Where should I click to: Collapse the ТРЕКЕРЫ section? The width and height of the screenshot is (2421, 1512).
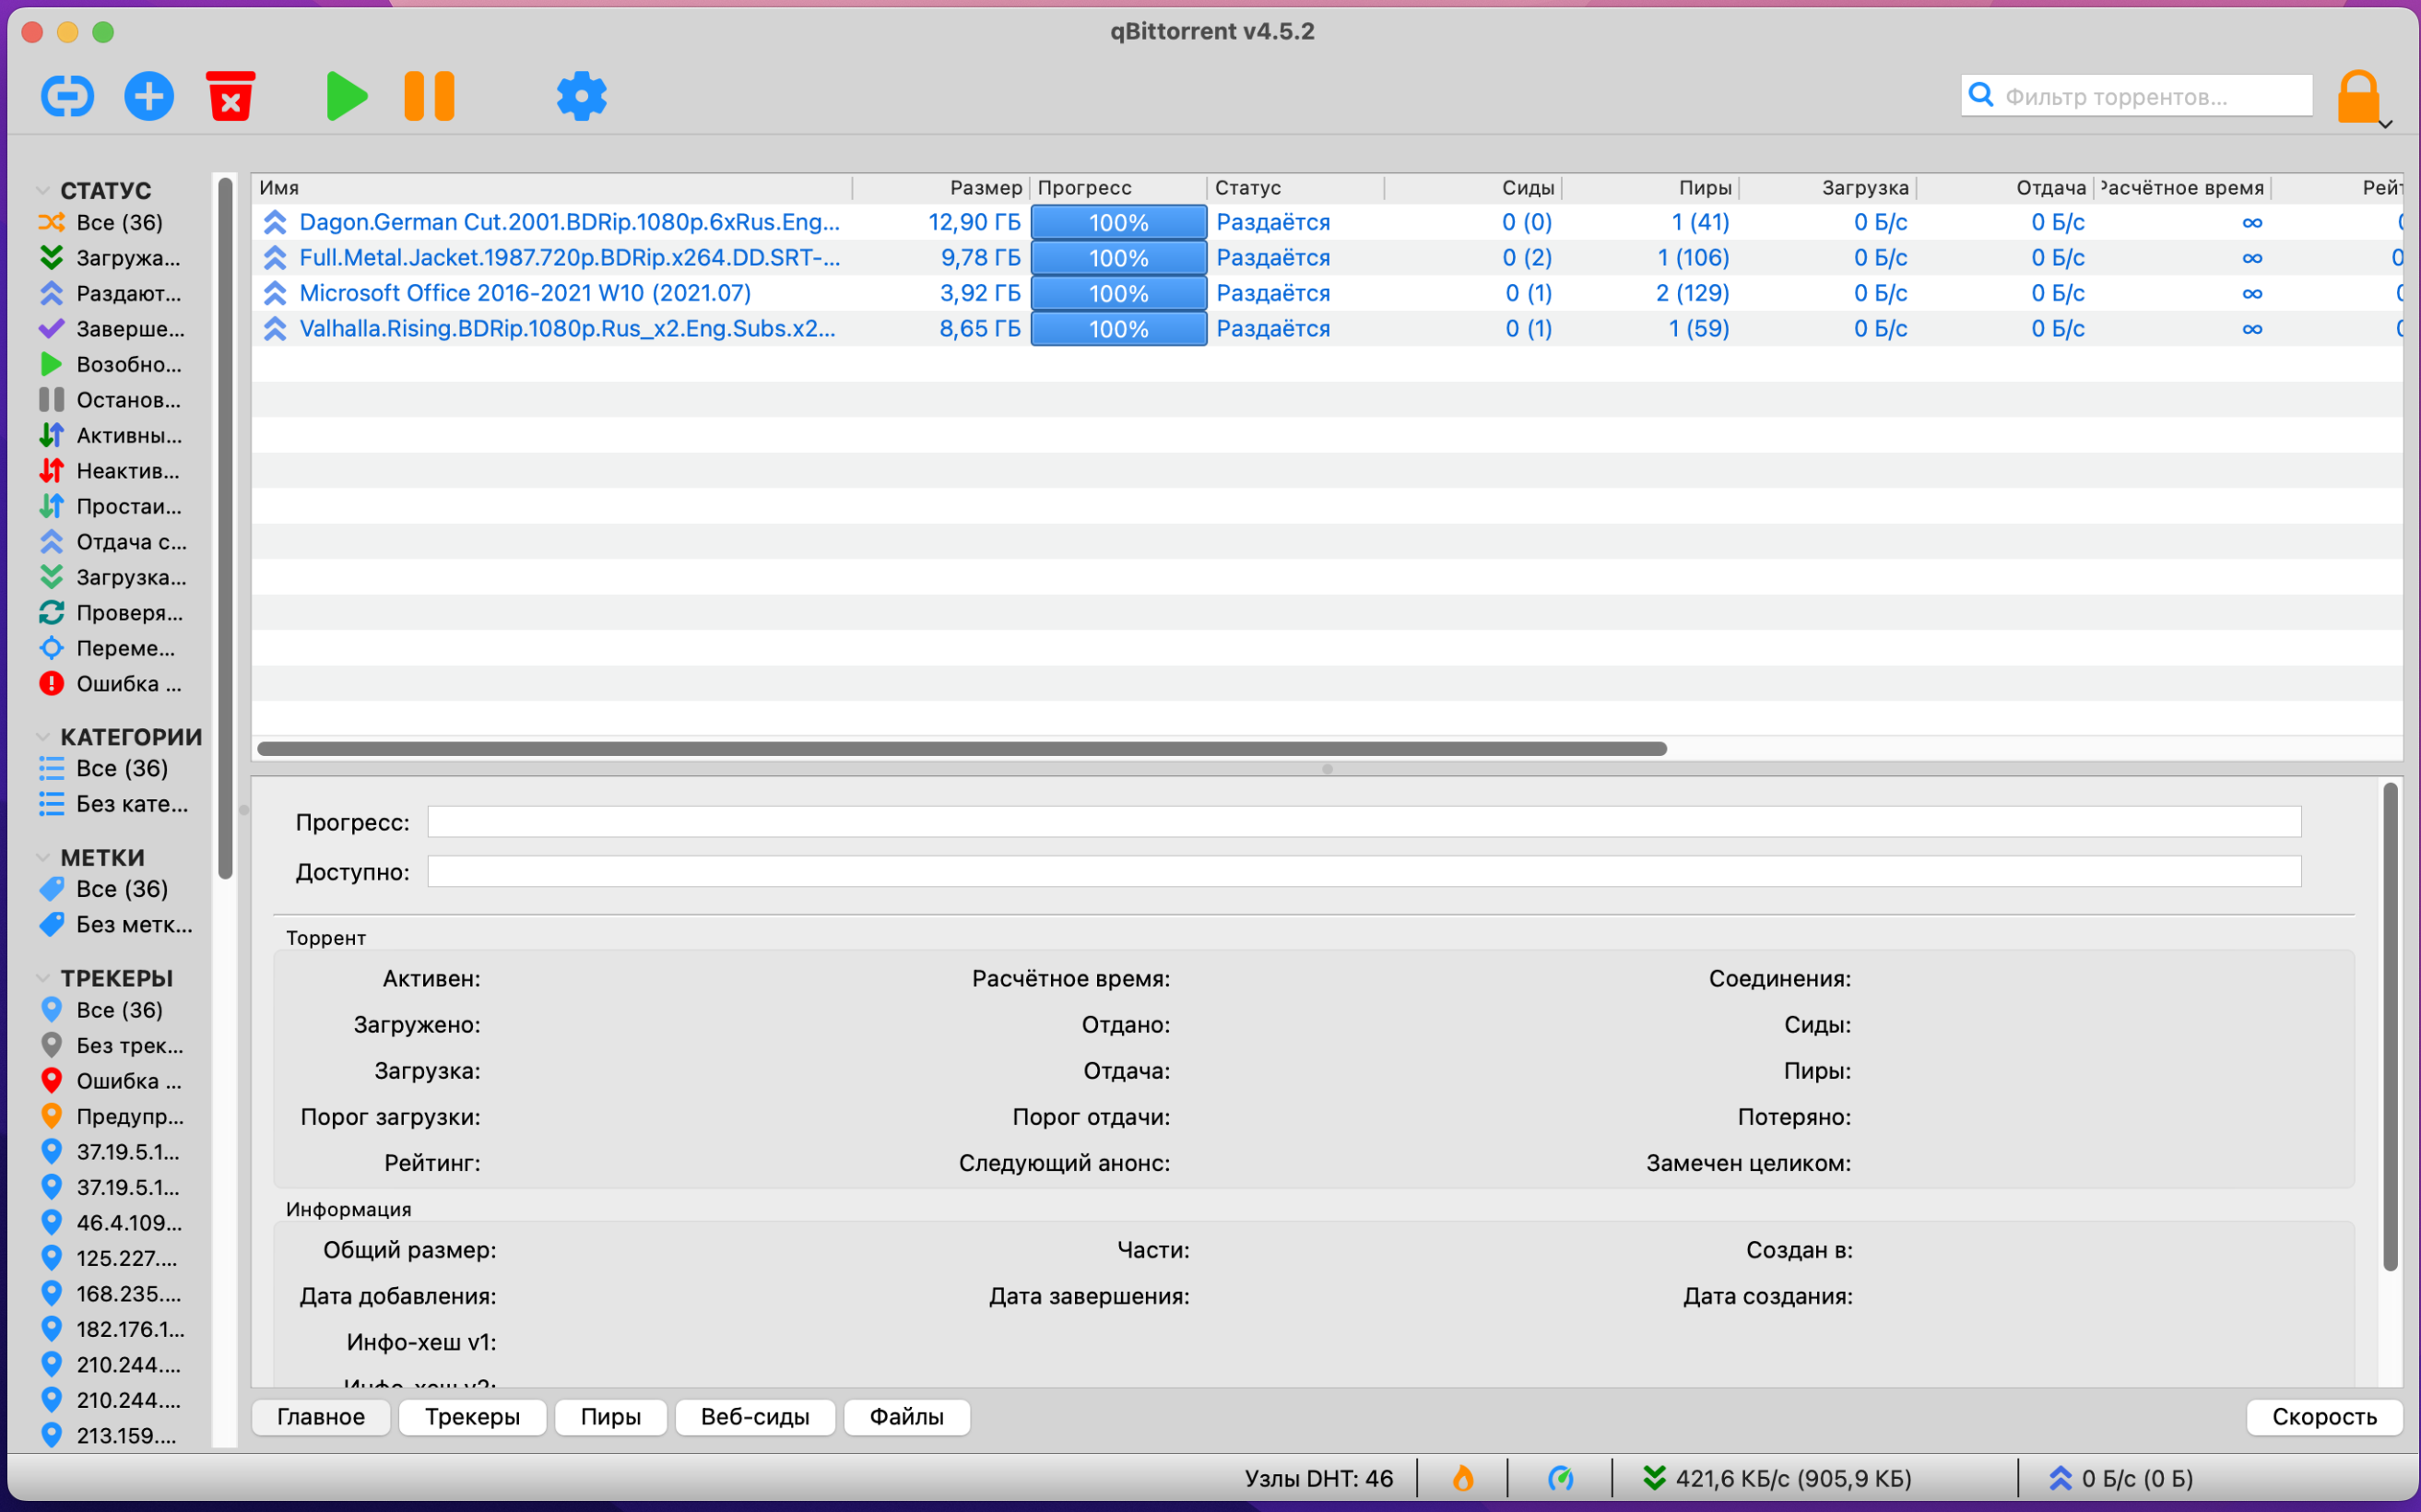(42, 978)
